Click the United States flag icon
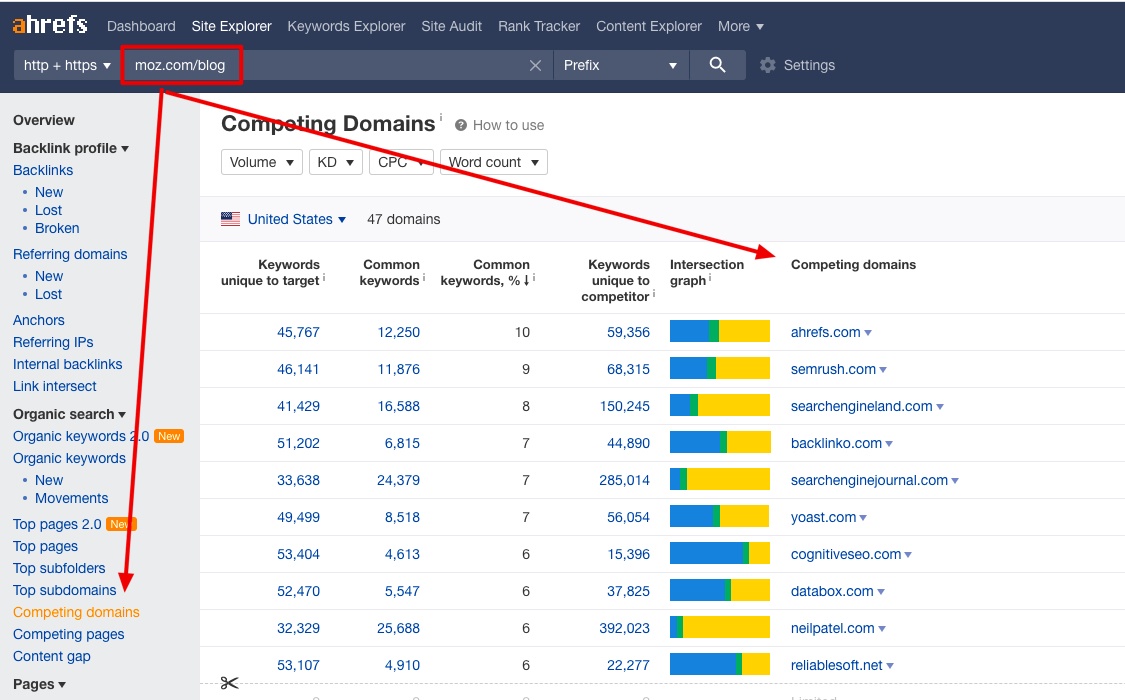The image size is (1125, 700). (x=230, y=219)
